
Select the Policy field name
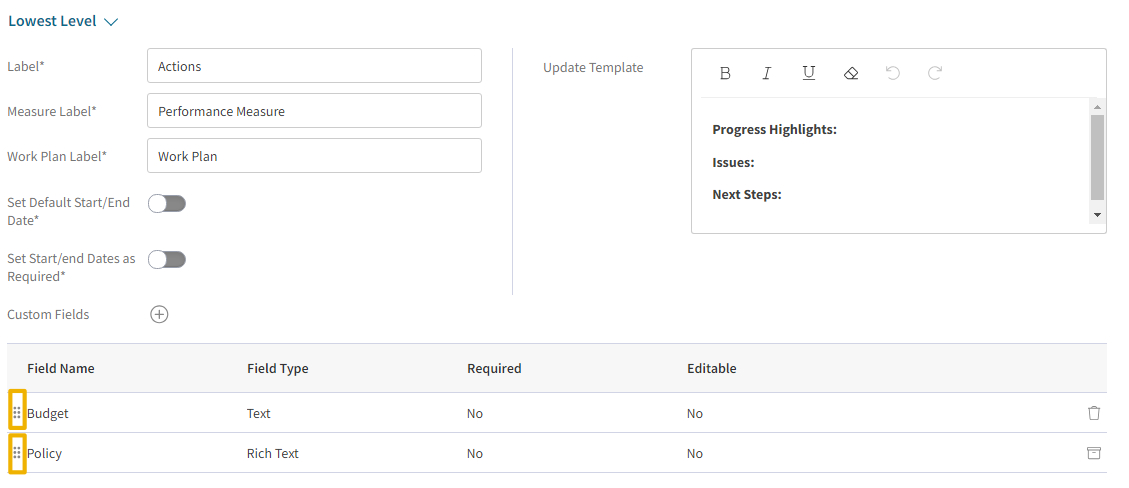pyautogui.click(x=45, y=453)
